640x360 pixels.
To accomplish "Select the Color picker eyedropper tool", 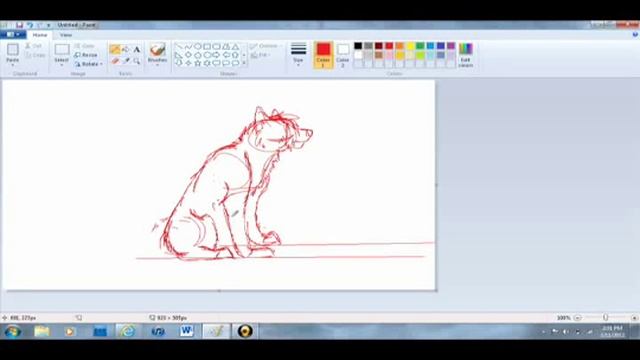I will point(126,61).
